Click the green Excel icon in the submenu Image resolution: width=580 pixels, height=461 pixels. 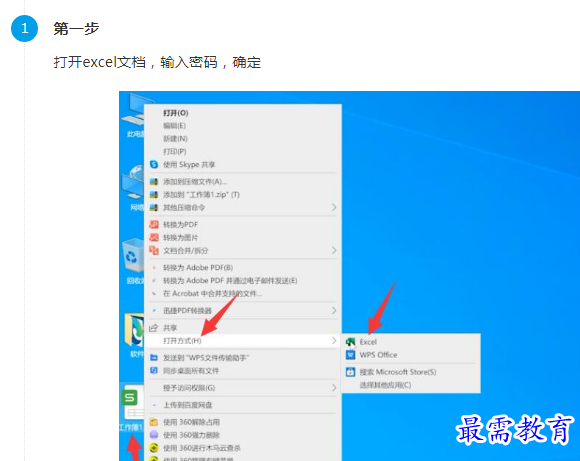pyautogui.click(x=350, y=342)
